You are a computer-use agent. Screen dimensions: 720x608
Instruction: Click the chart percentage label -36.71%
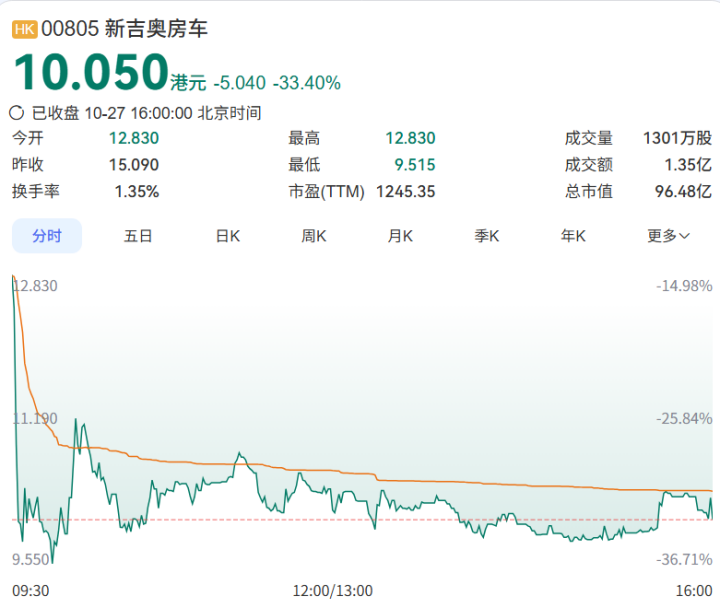(684, 560)
